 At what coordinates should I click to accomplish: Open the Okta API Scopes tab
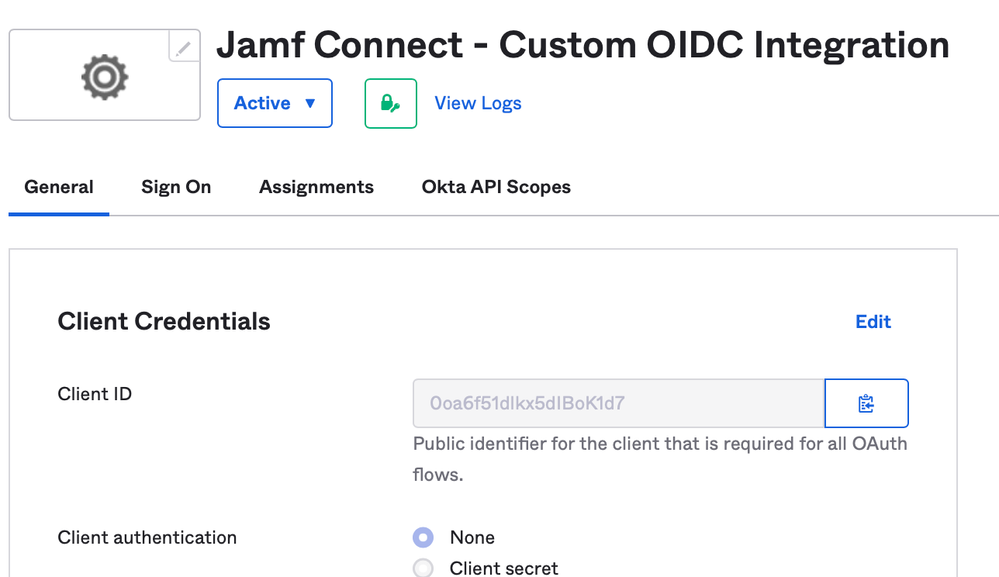click(496, 187)
